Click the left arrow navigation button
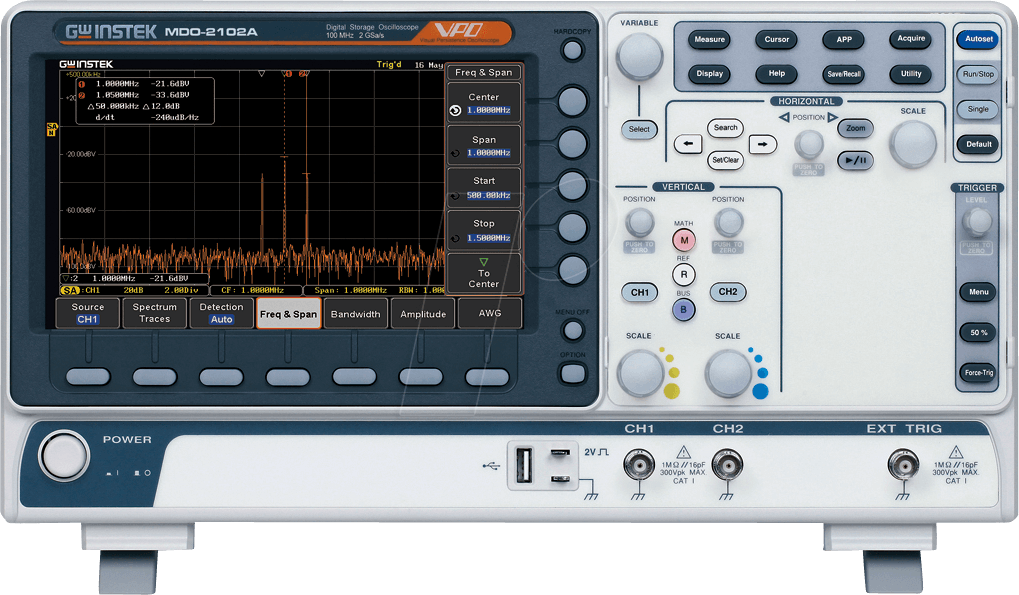 pyautogui.click(x=688, y=144)
